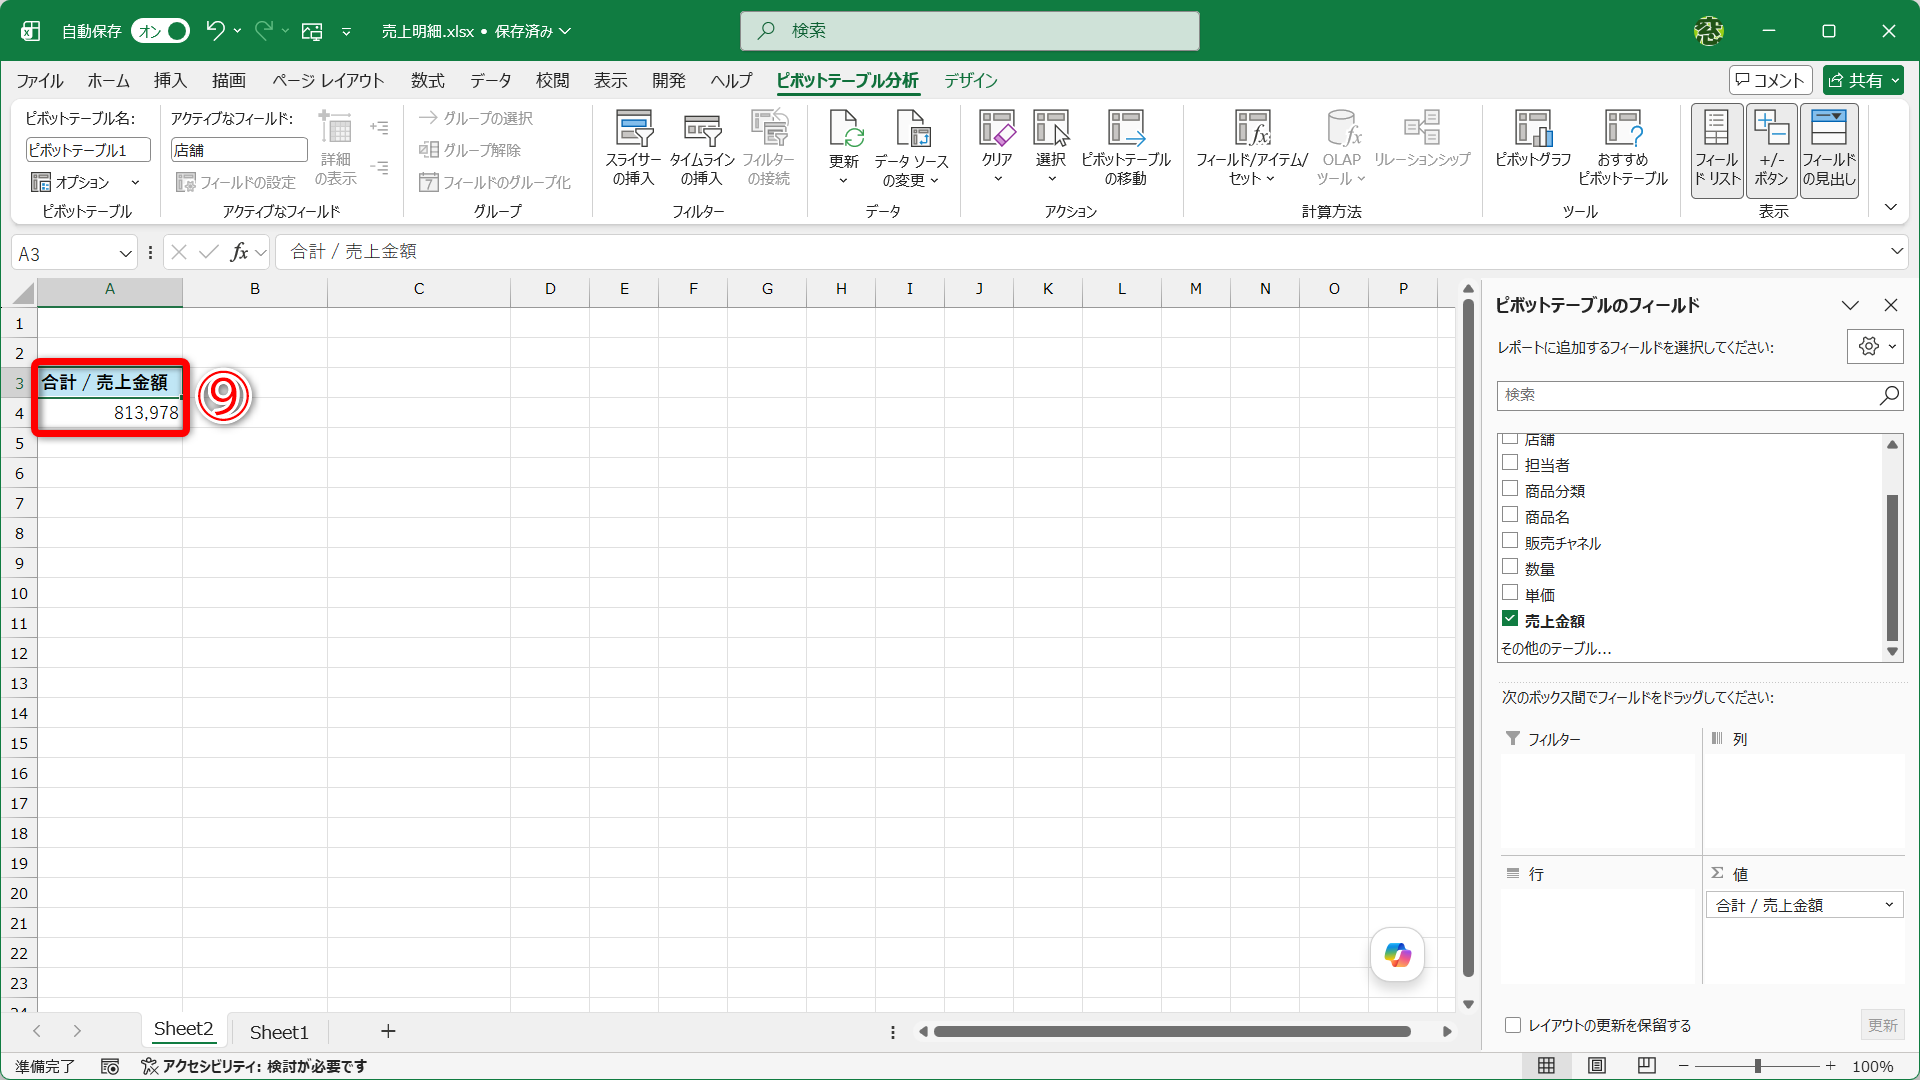Open その他のテーブル... link
The height and width of the screenshot is (1080, 1920).
[x=1556, y=648]
